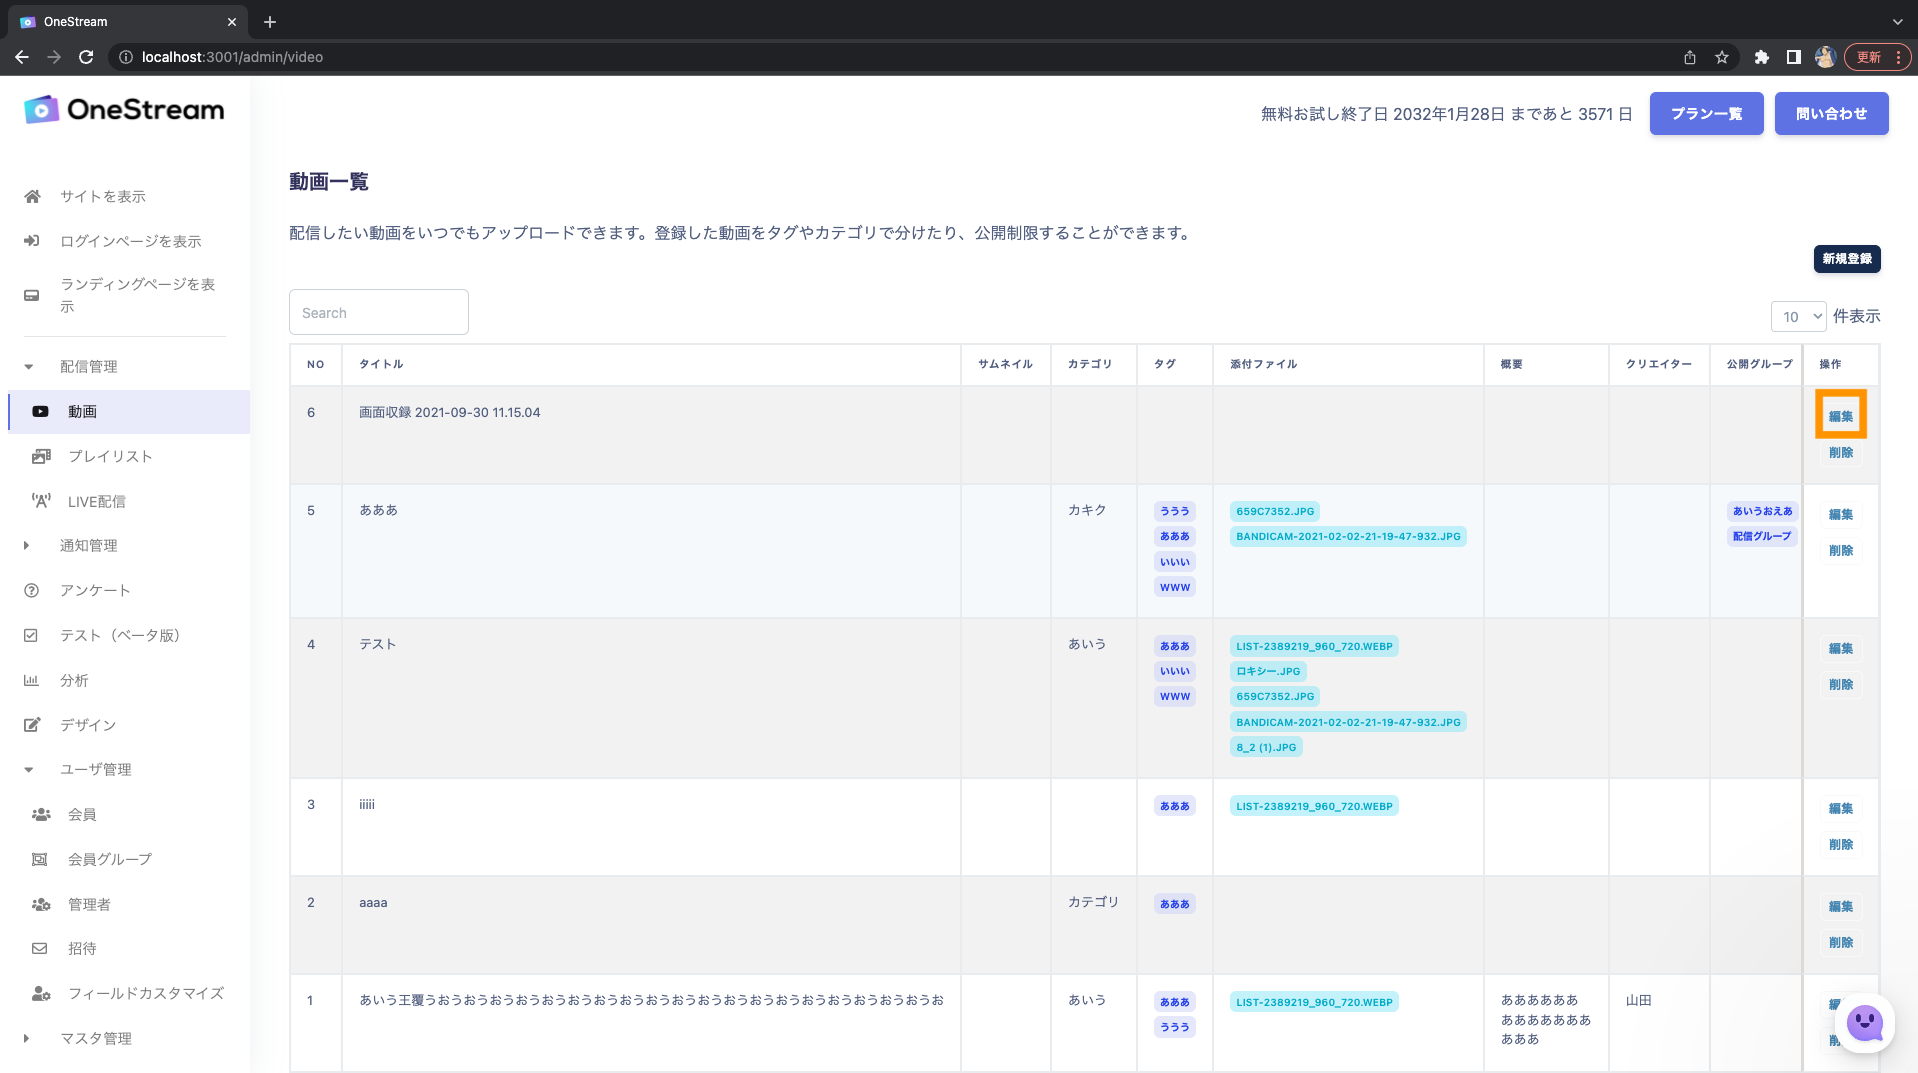Click 編集 for the aaaa row
The width and height of the screenshot is (1918, 1073).
coord(1841,906)
